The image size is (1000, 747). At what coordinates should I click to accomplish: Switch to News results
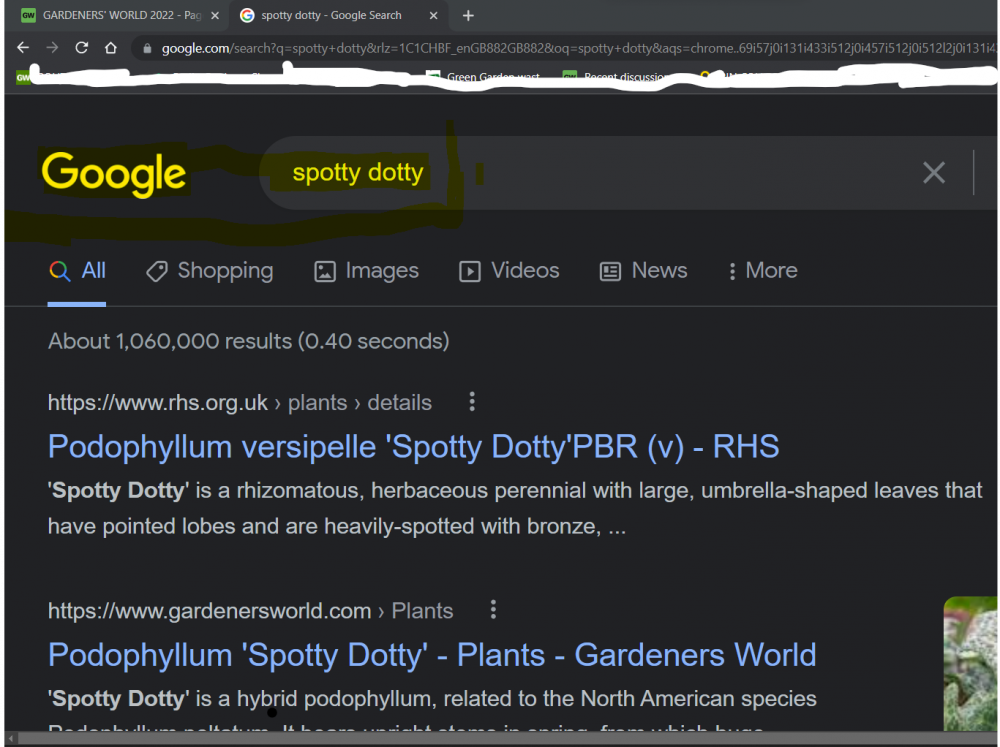click(x=643, y=270)
